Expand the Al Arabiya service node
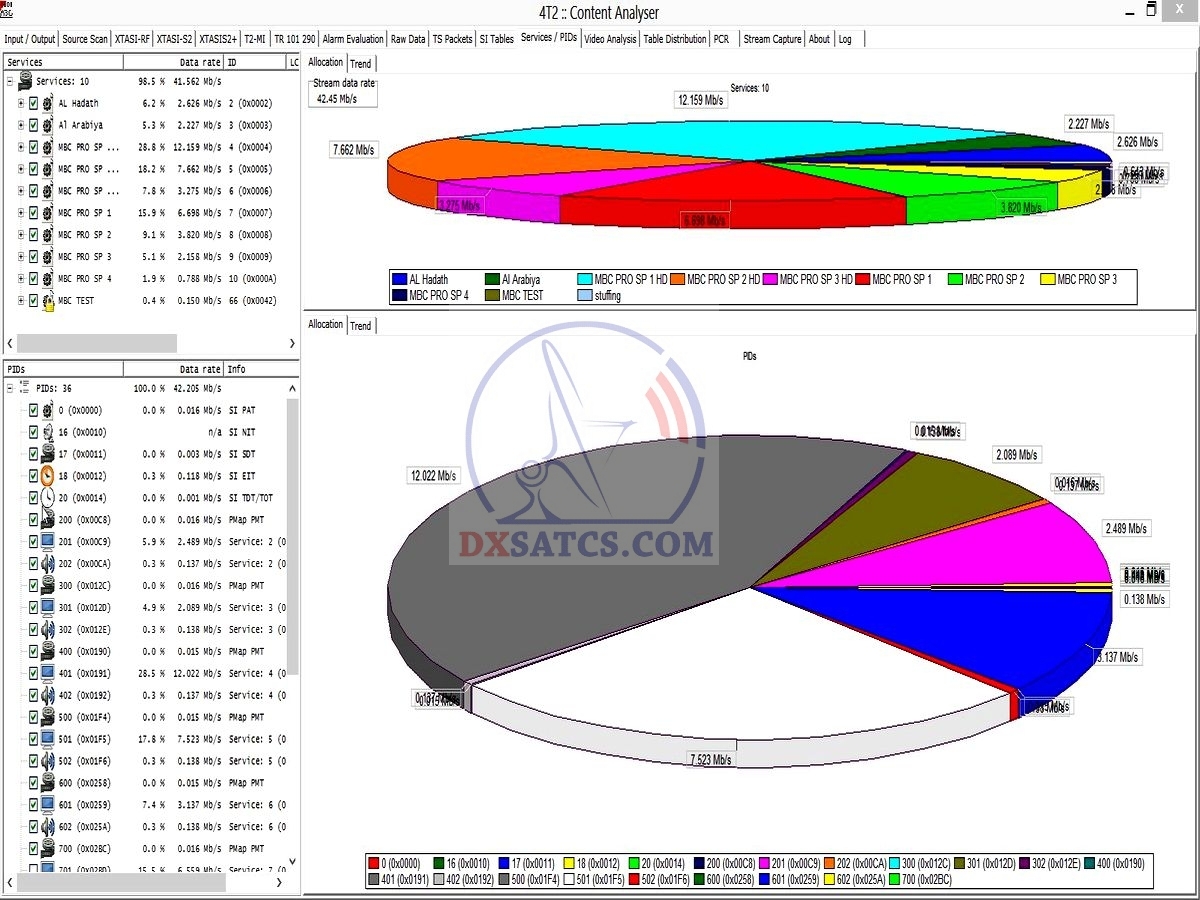 pos(21,125)
